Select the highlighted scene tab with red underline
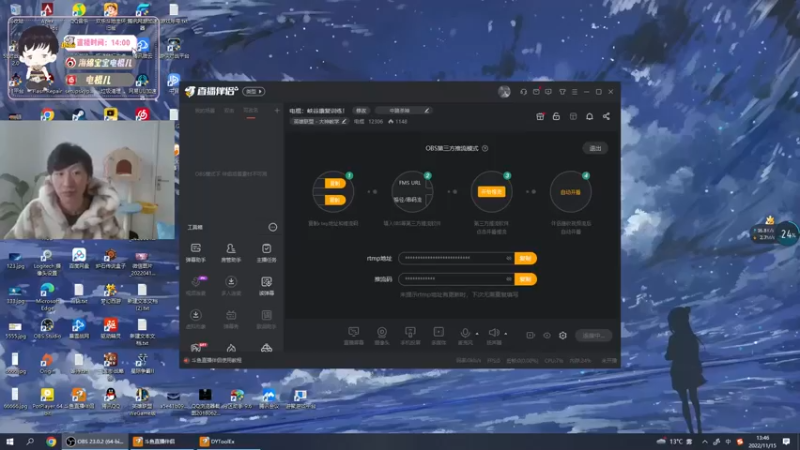Image resolution: width=800 pixels, height=450 pixels. click(x=251, y=111)
